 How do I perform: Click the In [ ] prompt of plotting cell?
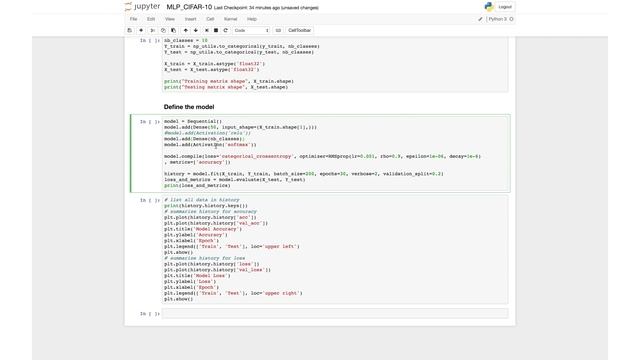(150, 200)
